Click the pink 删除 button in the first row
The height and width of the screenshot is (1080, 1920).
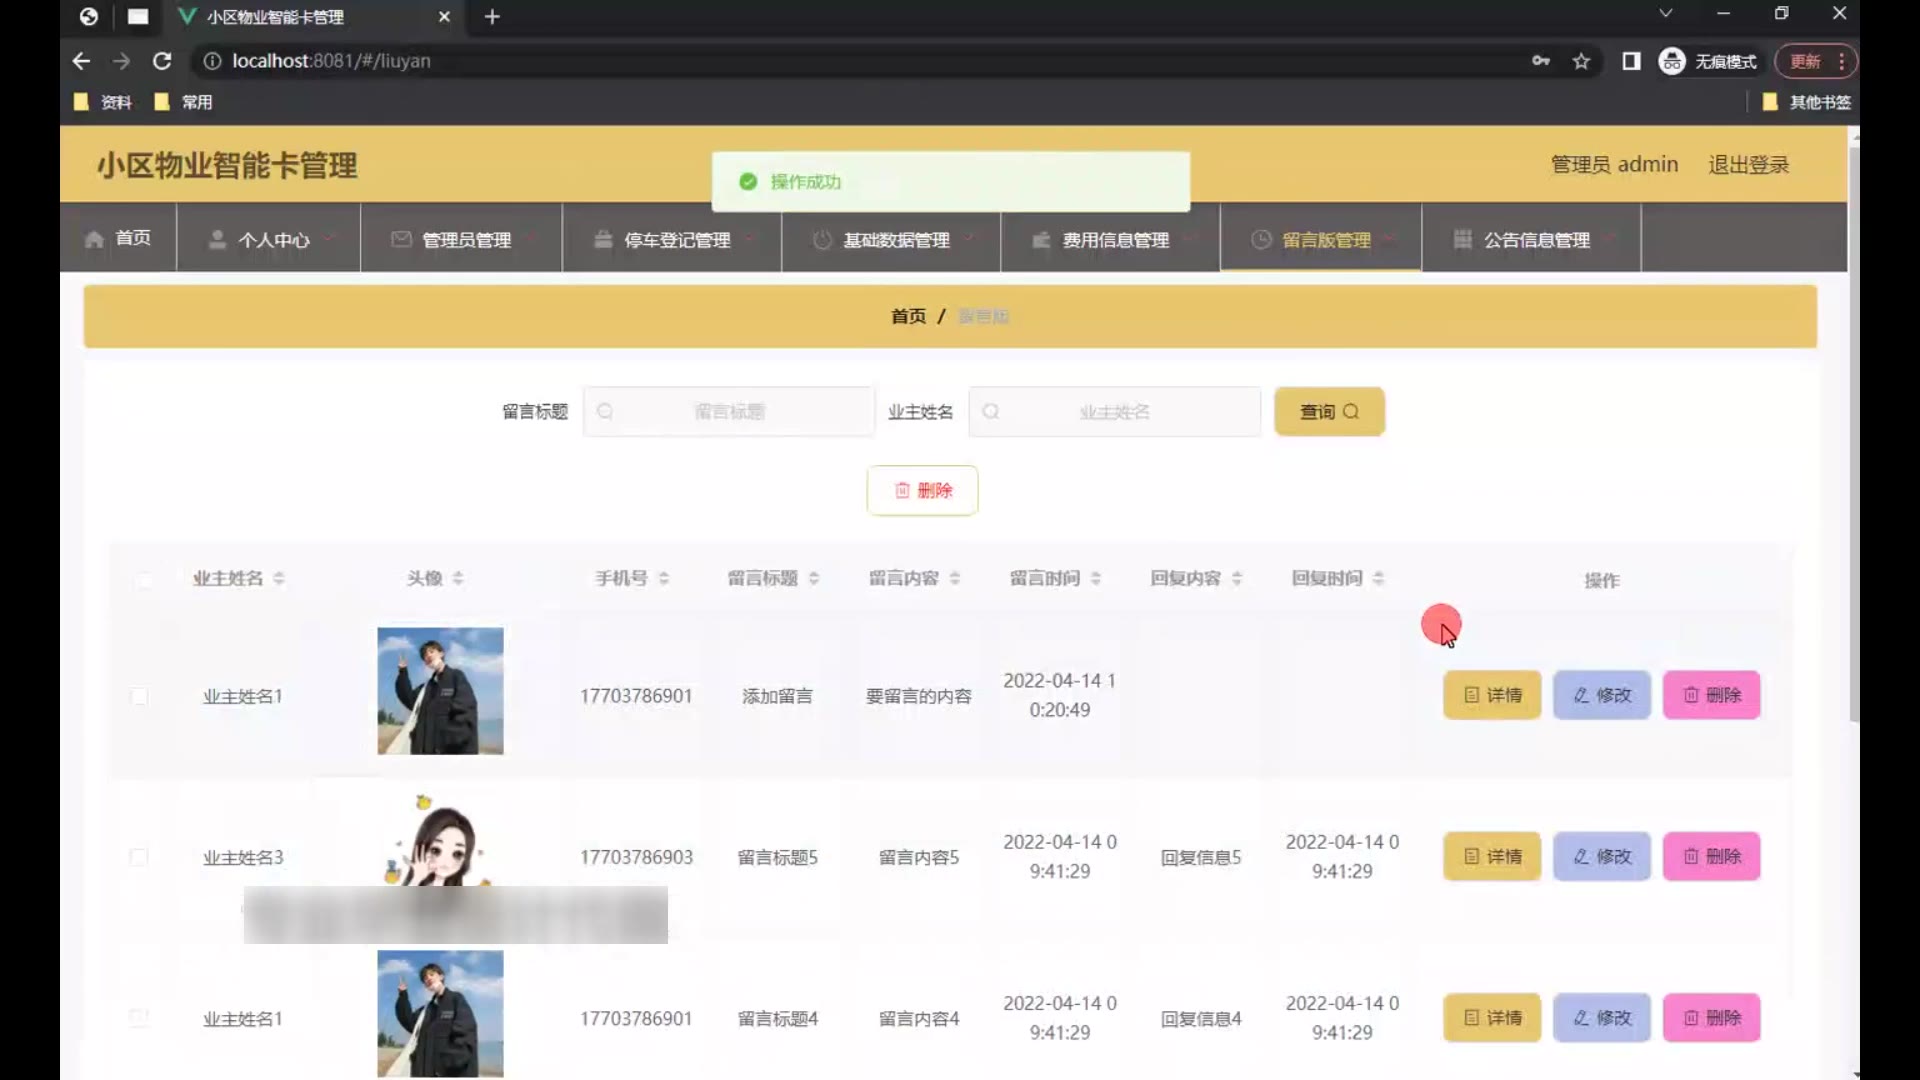pyautogui.click(x=1711, y=695)
